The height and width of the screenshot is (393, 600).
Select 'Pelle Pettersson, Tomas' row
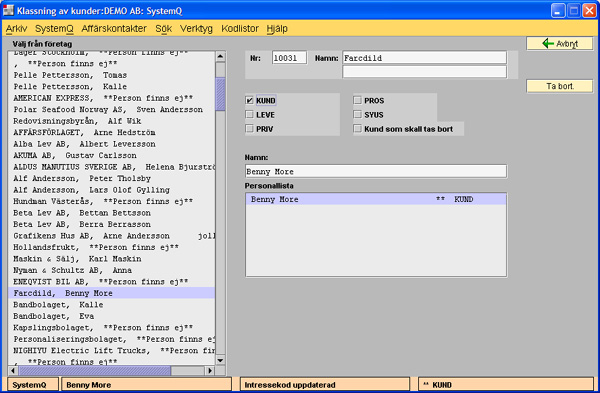click(112, 75)
